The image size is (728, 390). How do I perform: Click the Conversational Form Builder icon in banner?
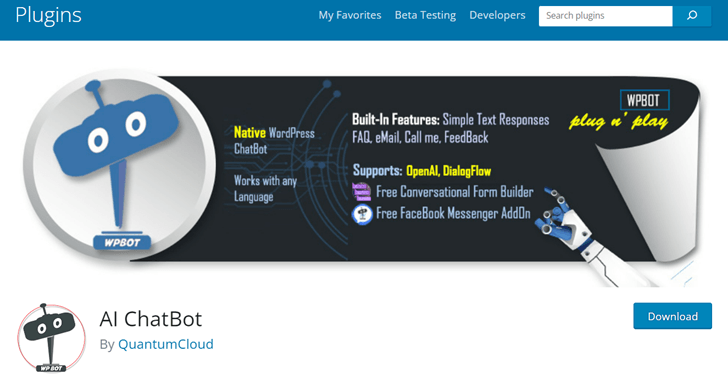click(362, 192)
